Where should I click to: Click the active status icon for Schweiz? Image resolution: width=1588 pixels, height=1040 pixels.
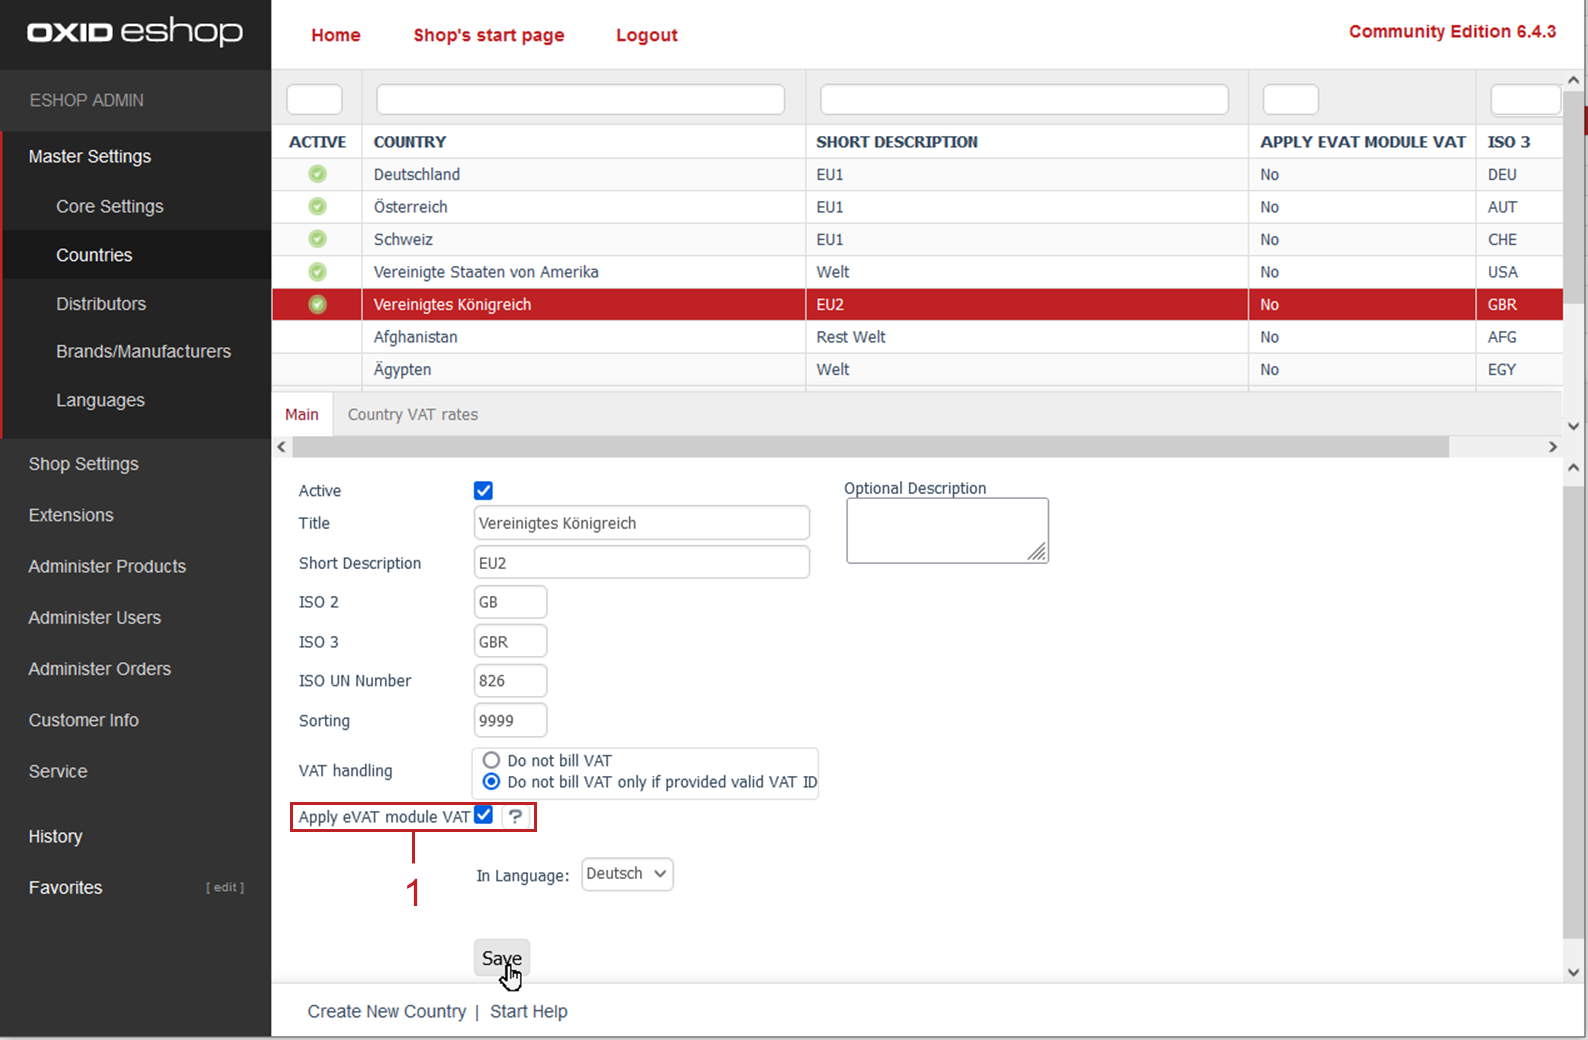[x=317, y=239]
